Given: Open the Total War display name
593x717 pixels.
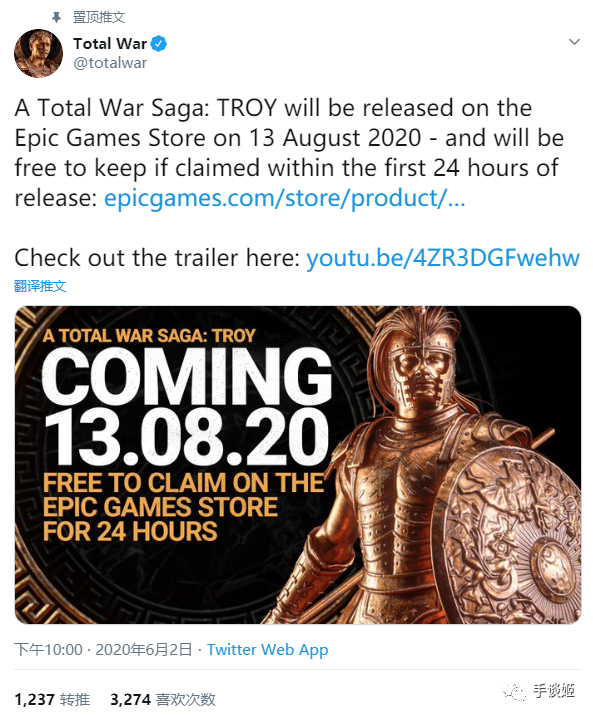Looking at the screenshot, I should [x=110, y=43].
